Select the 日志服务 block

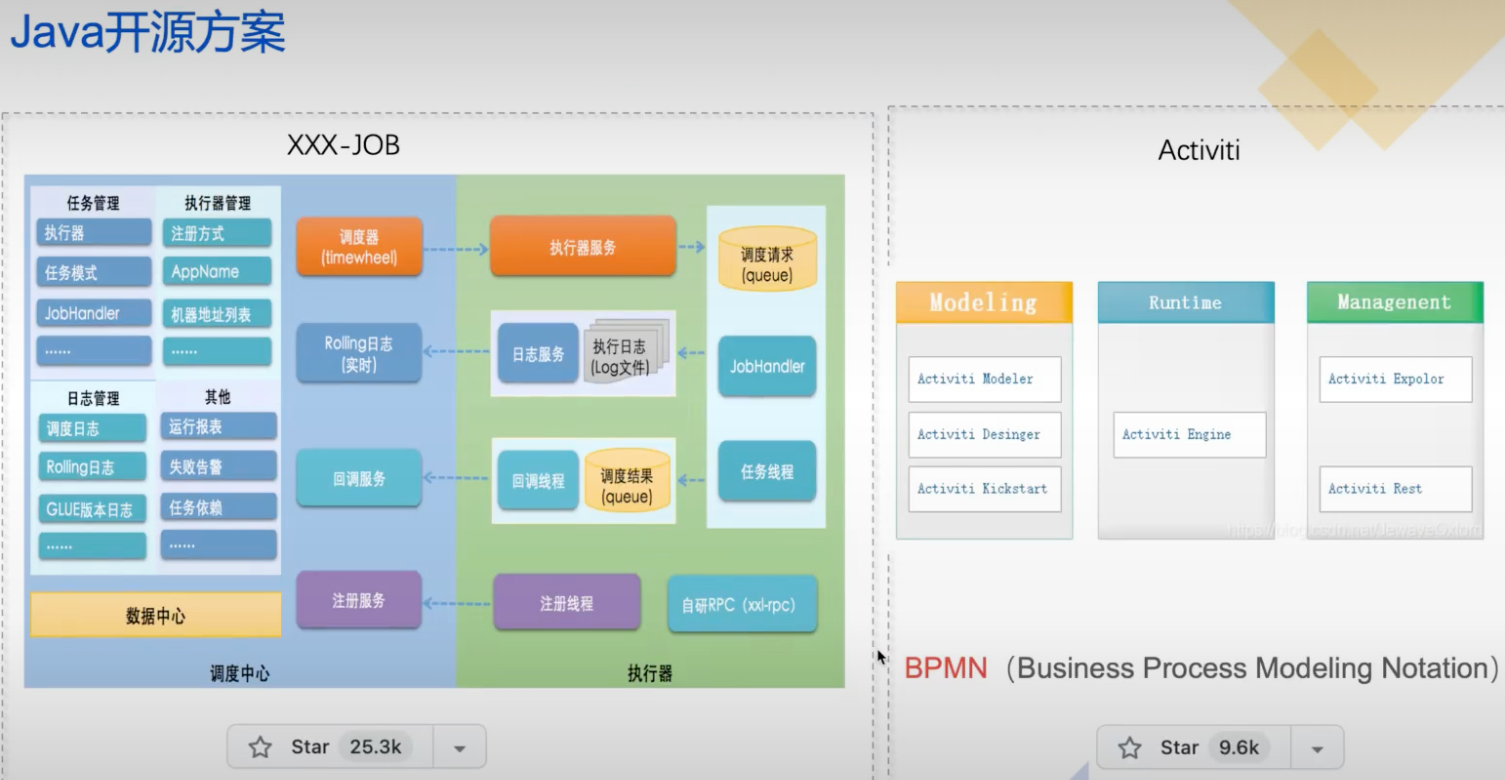click(x=538, y=353)
